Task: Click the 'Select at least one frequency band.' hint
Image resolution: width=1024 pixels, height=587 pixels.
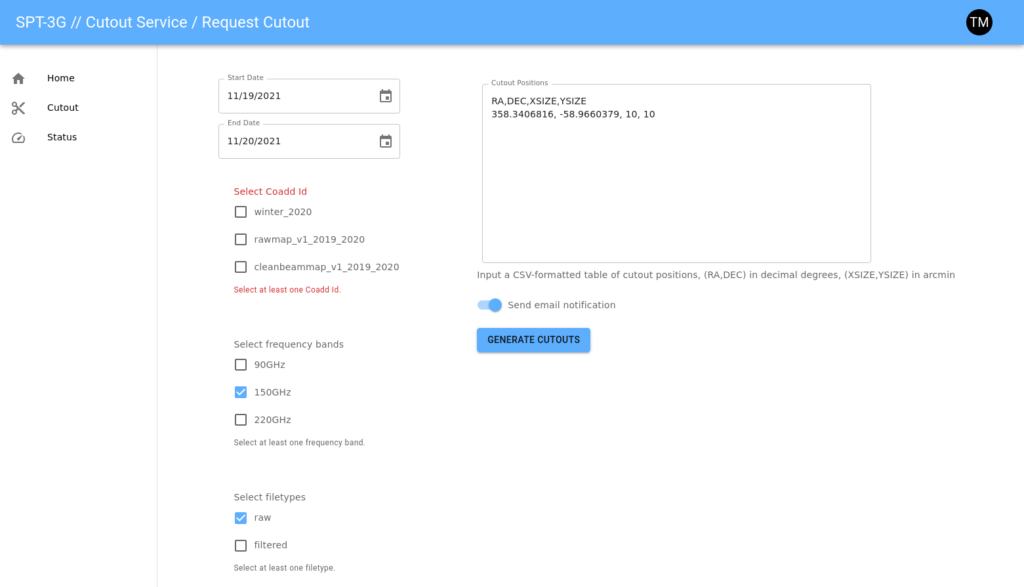Action: (x=299, y=443)
